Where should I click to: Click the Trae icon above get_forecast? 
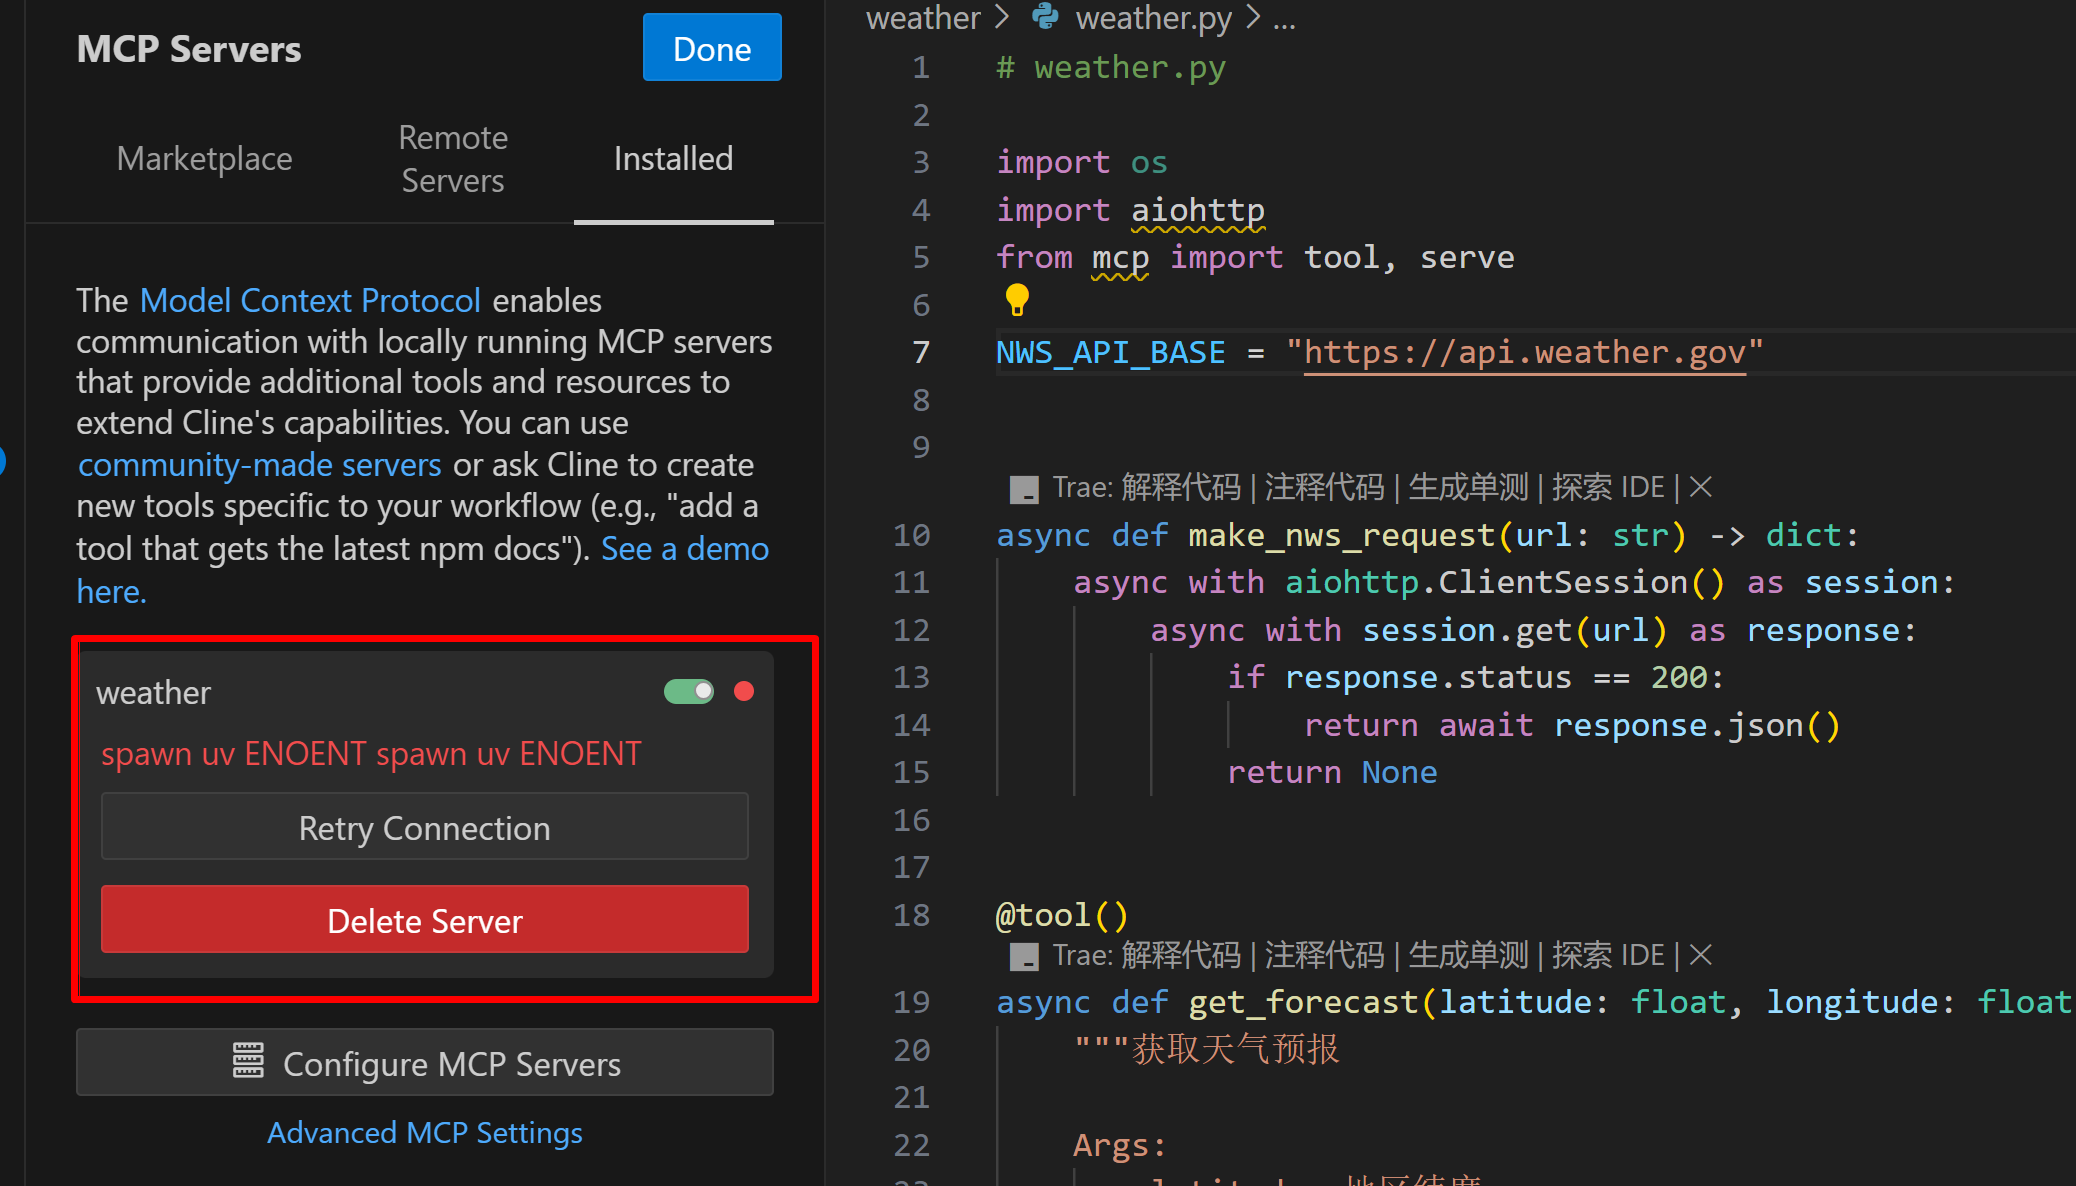click(x=1023, y=956)
